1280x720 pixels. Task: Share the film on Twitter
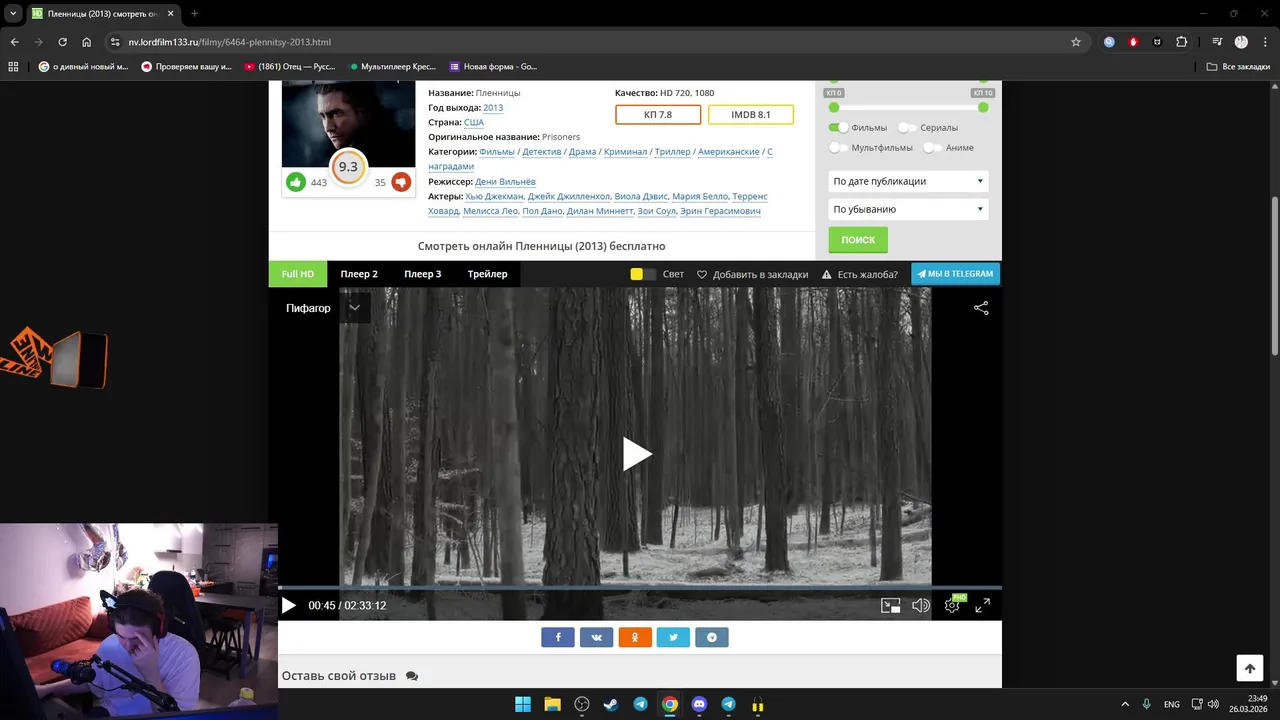pos(673,637)
